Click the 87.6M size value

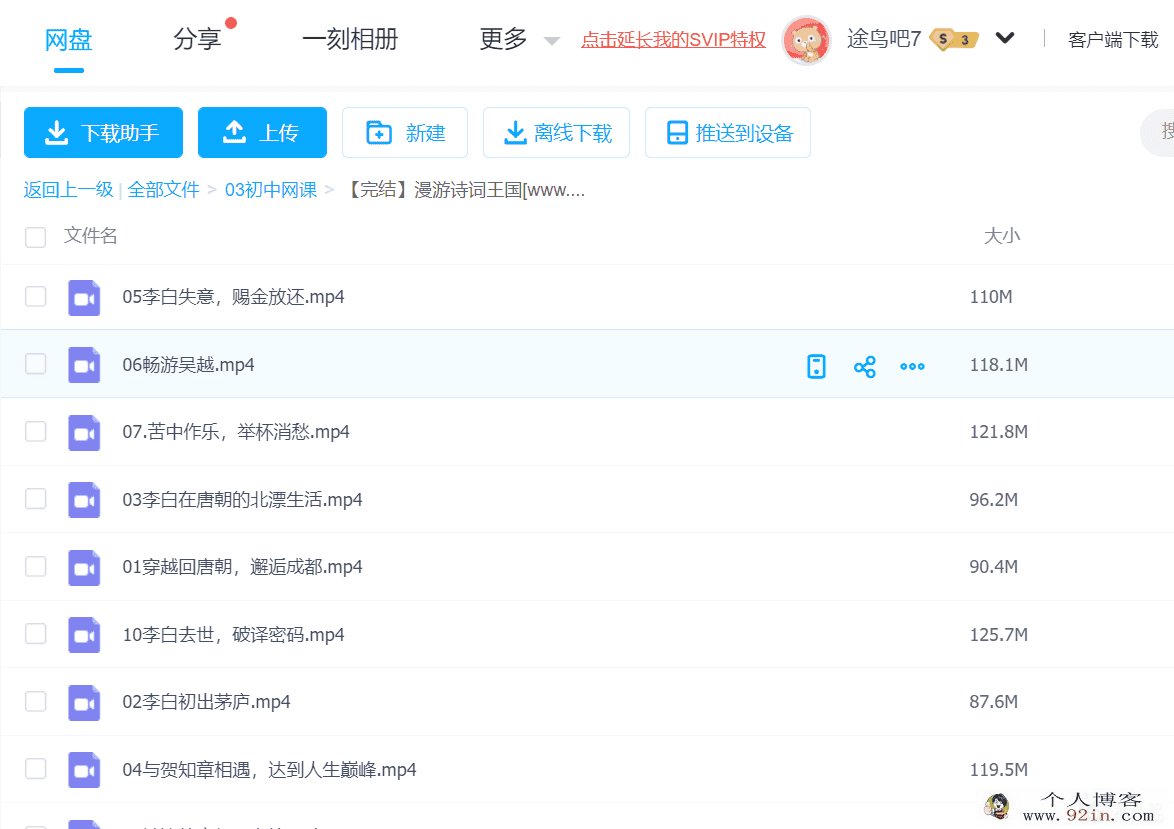(x=994, y=702)
